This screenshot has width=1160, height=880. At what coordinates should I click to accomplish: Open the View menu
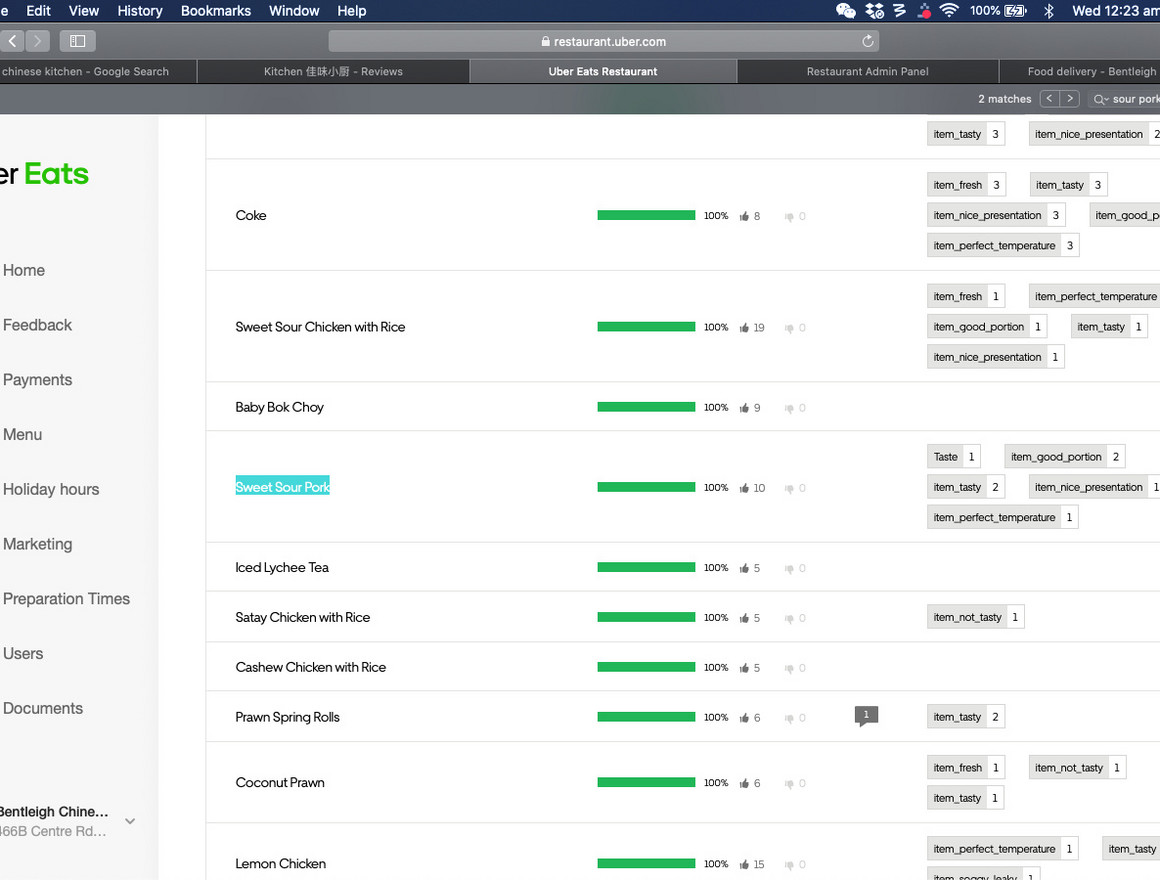[84, 10]
